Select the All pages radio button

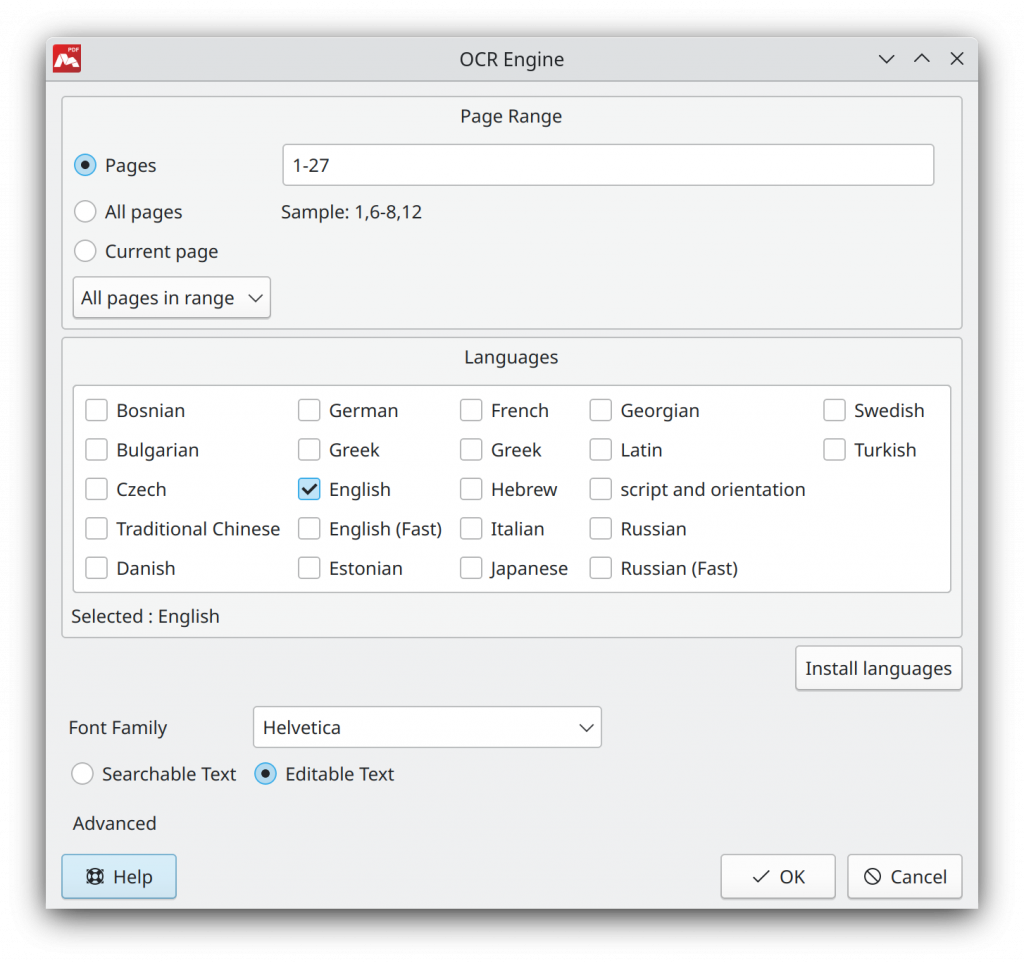[x=85, y=212]
